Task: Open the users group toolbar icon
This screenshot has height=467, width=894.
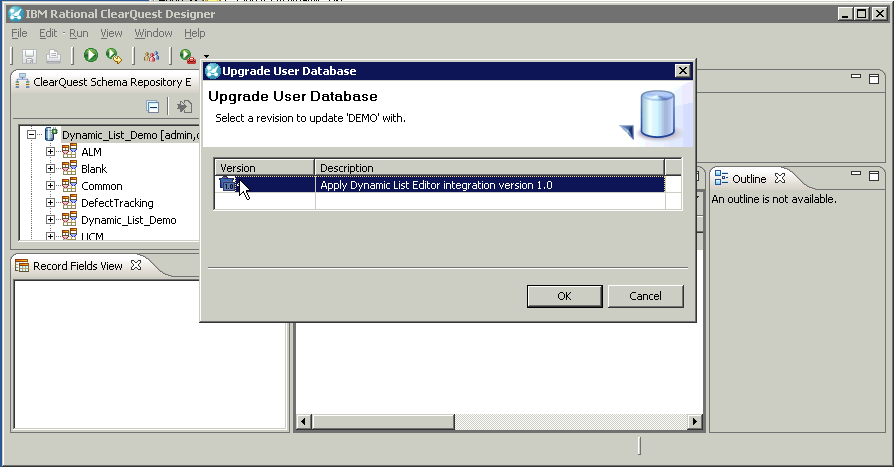Action: coord(151,56)
